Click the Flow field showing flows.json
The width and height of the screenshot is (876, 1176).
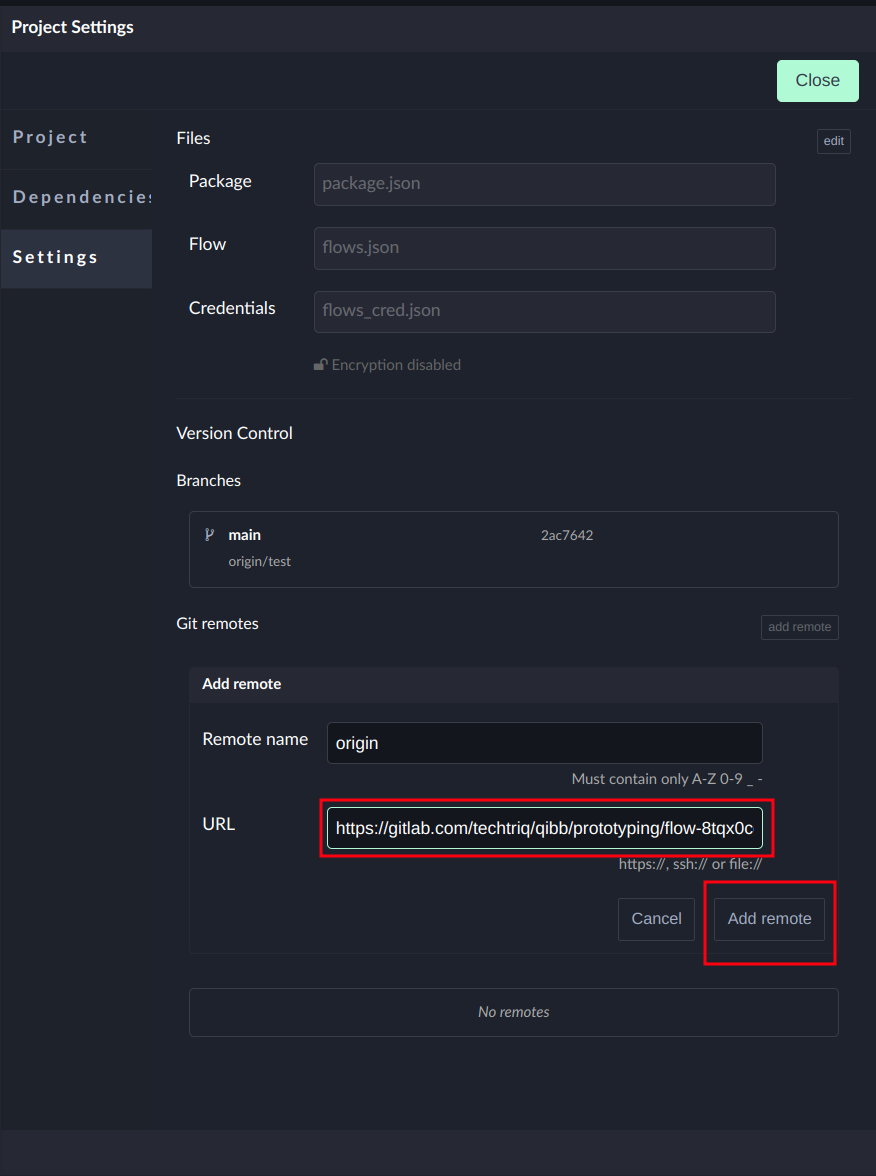click(x=544, y=248)
